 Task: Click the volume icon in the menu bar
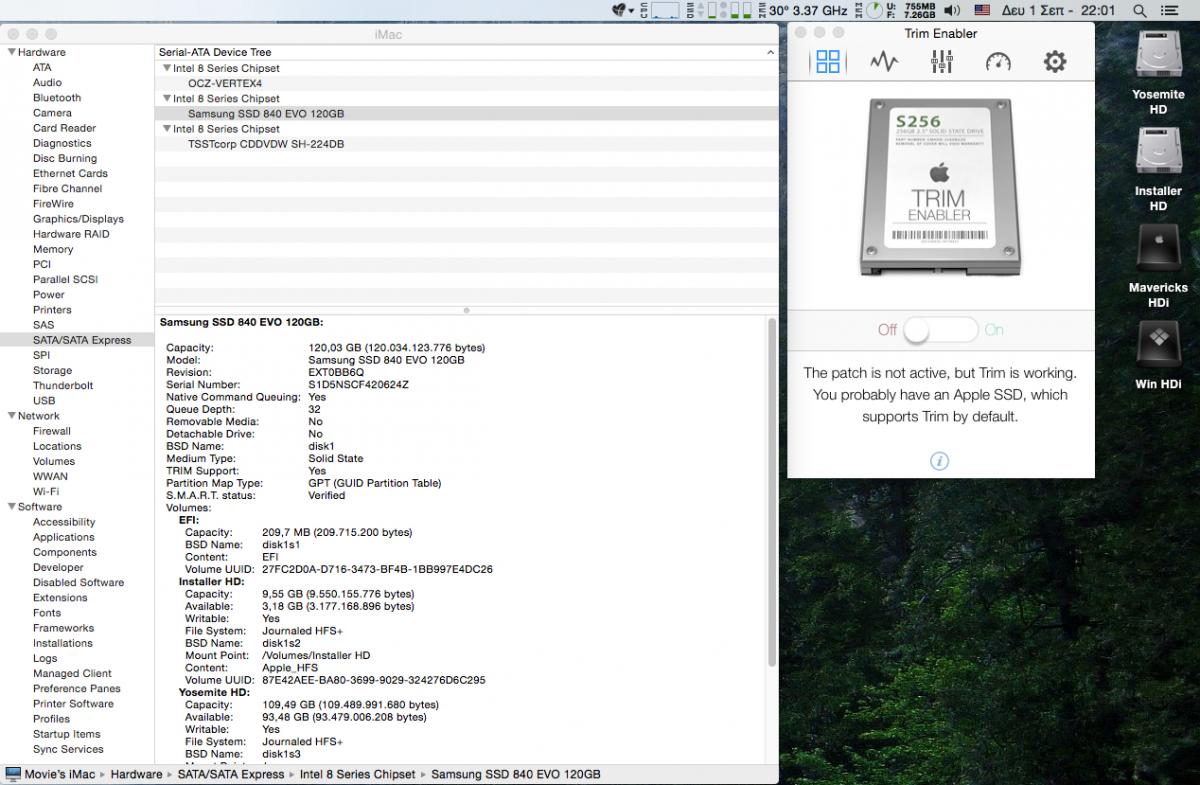(952, 10)
